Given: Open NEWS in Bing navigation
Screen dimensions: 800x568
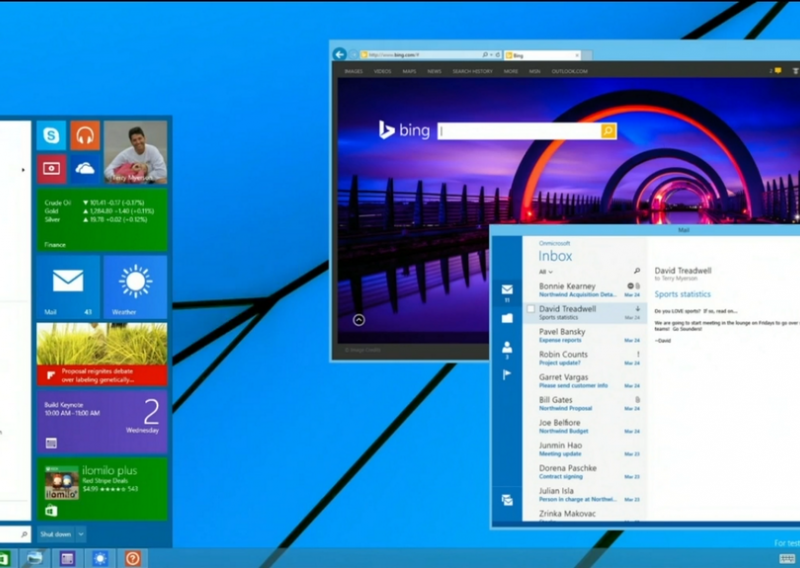Looking at the screenshot, I should [x=434, y=71].
